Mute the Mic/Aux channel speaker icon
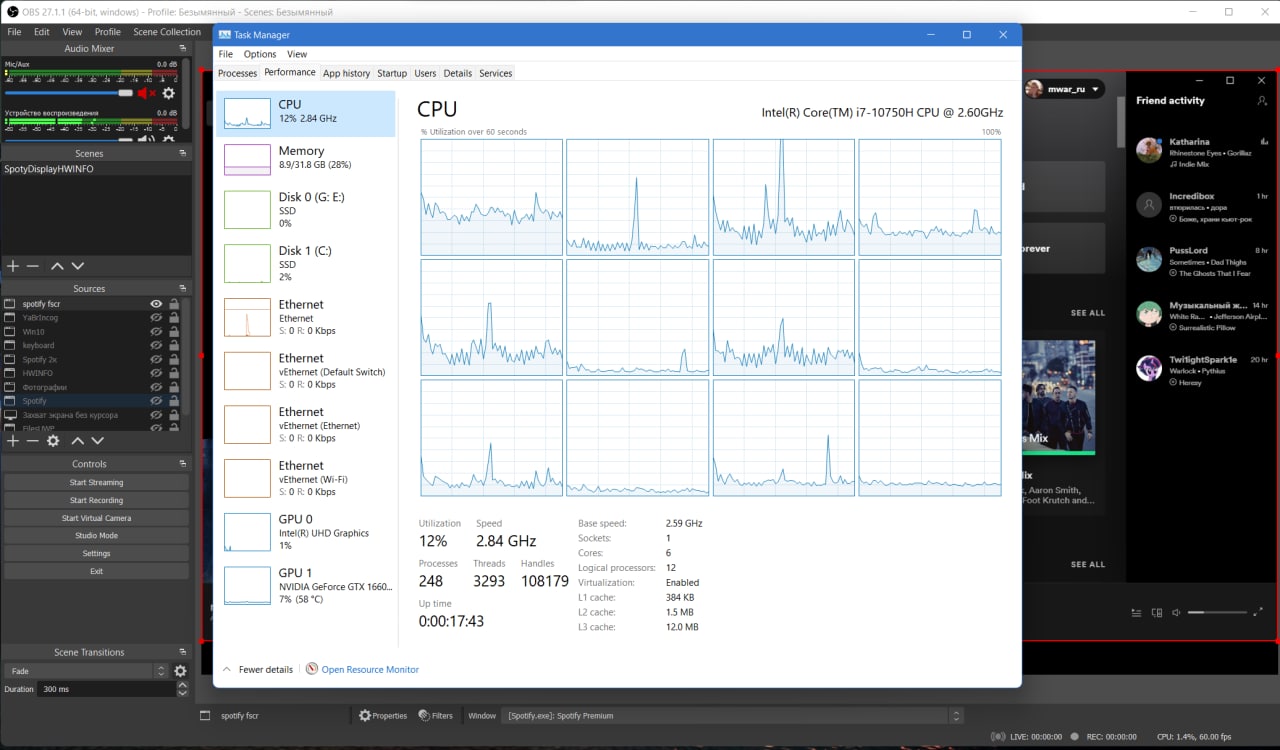The image size is (1280, 750). [x=146, y=93]
